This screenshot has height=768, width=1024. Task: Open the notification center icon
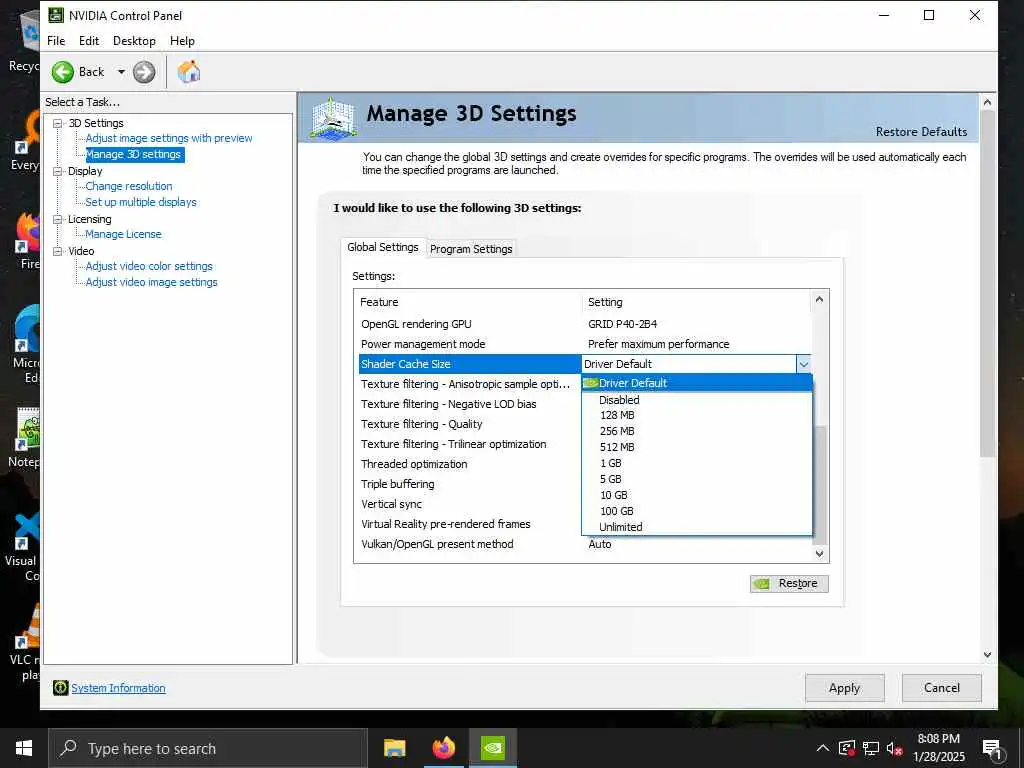pos(992,750)
